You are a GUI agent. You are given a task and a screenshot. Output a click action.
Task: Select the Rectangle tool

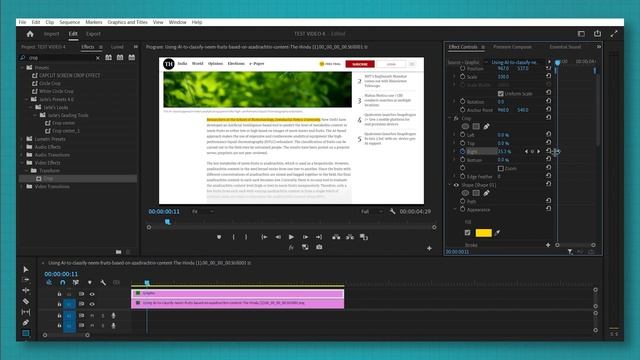[26, 333]
